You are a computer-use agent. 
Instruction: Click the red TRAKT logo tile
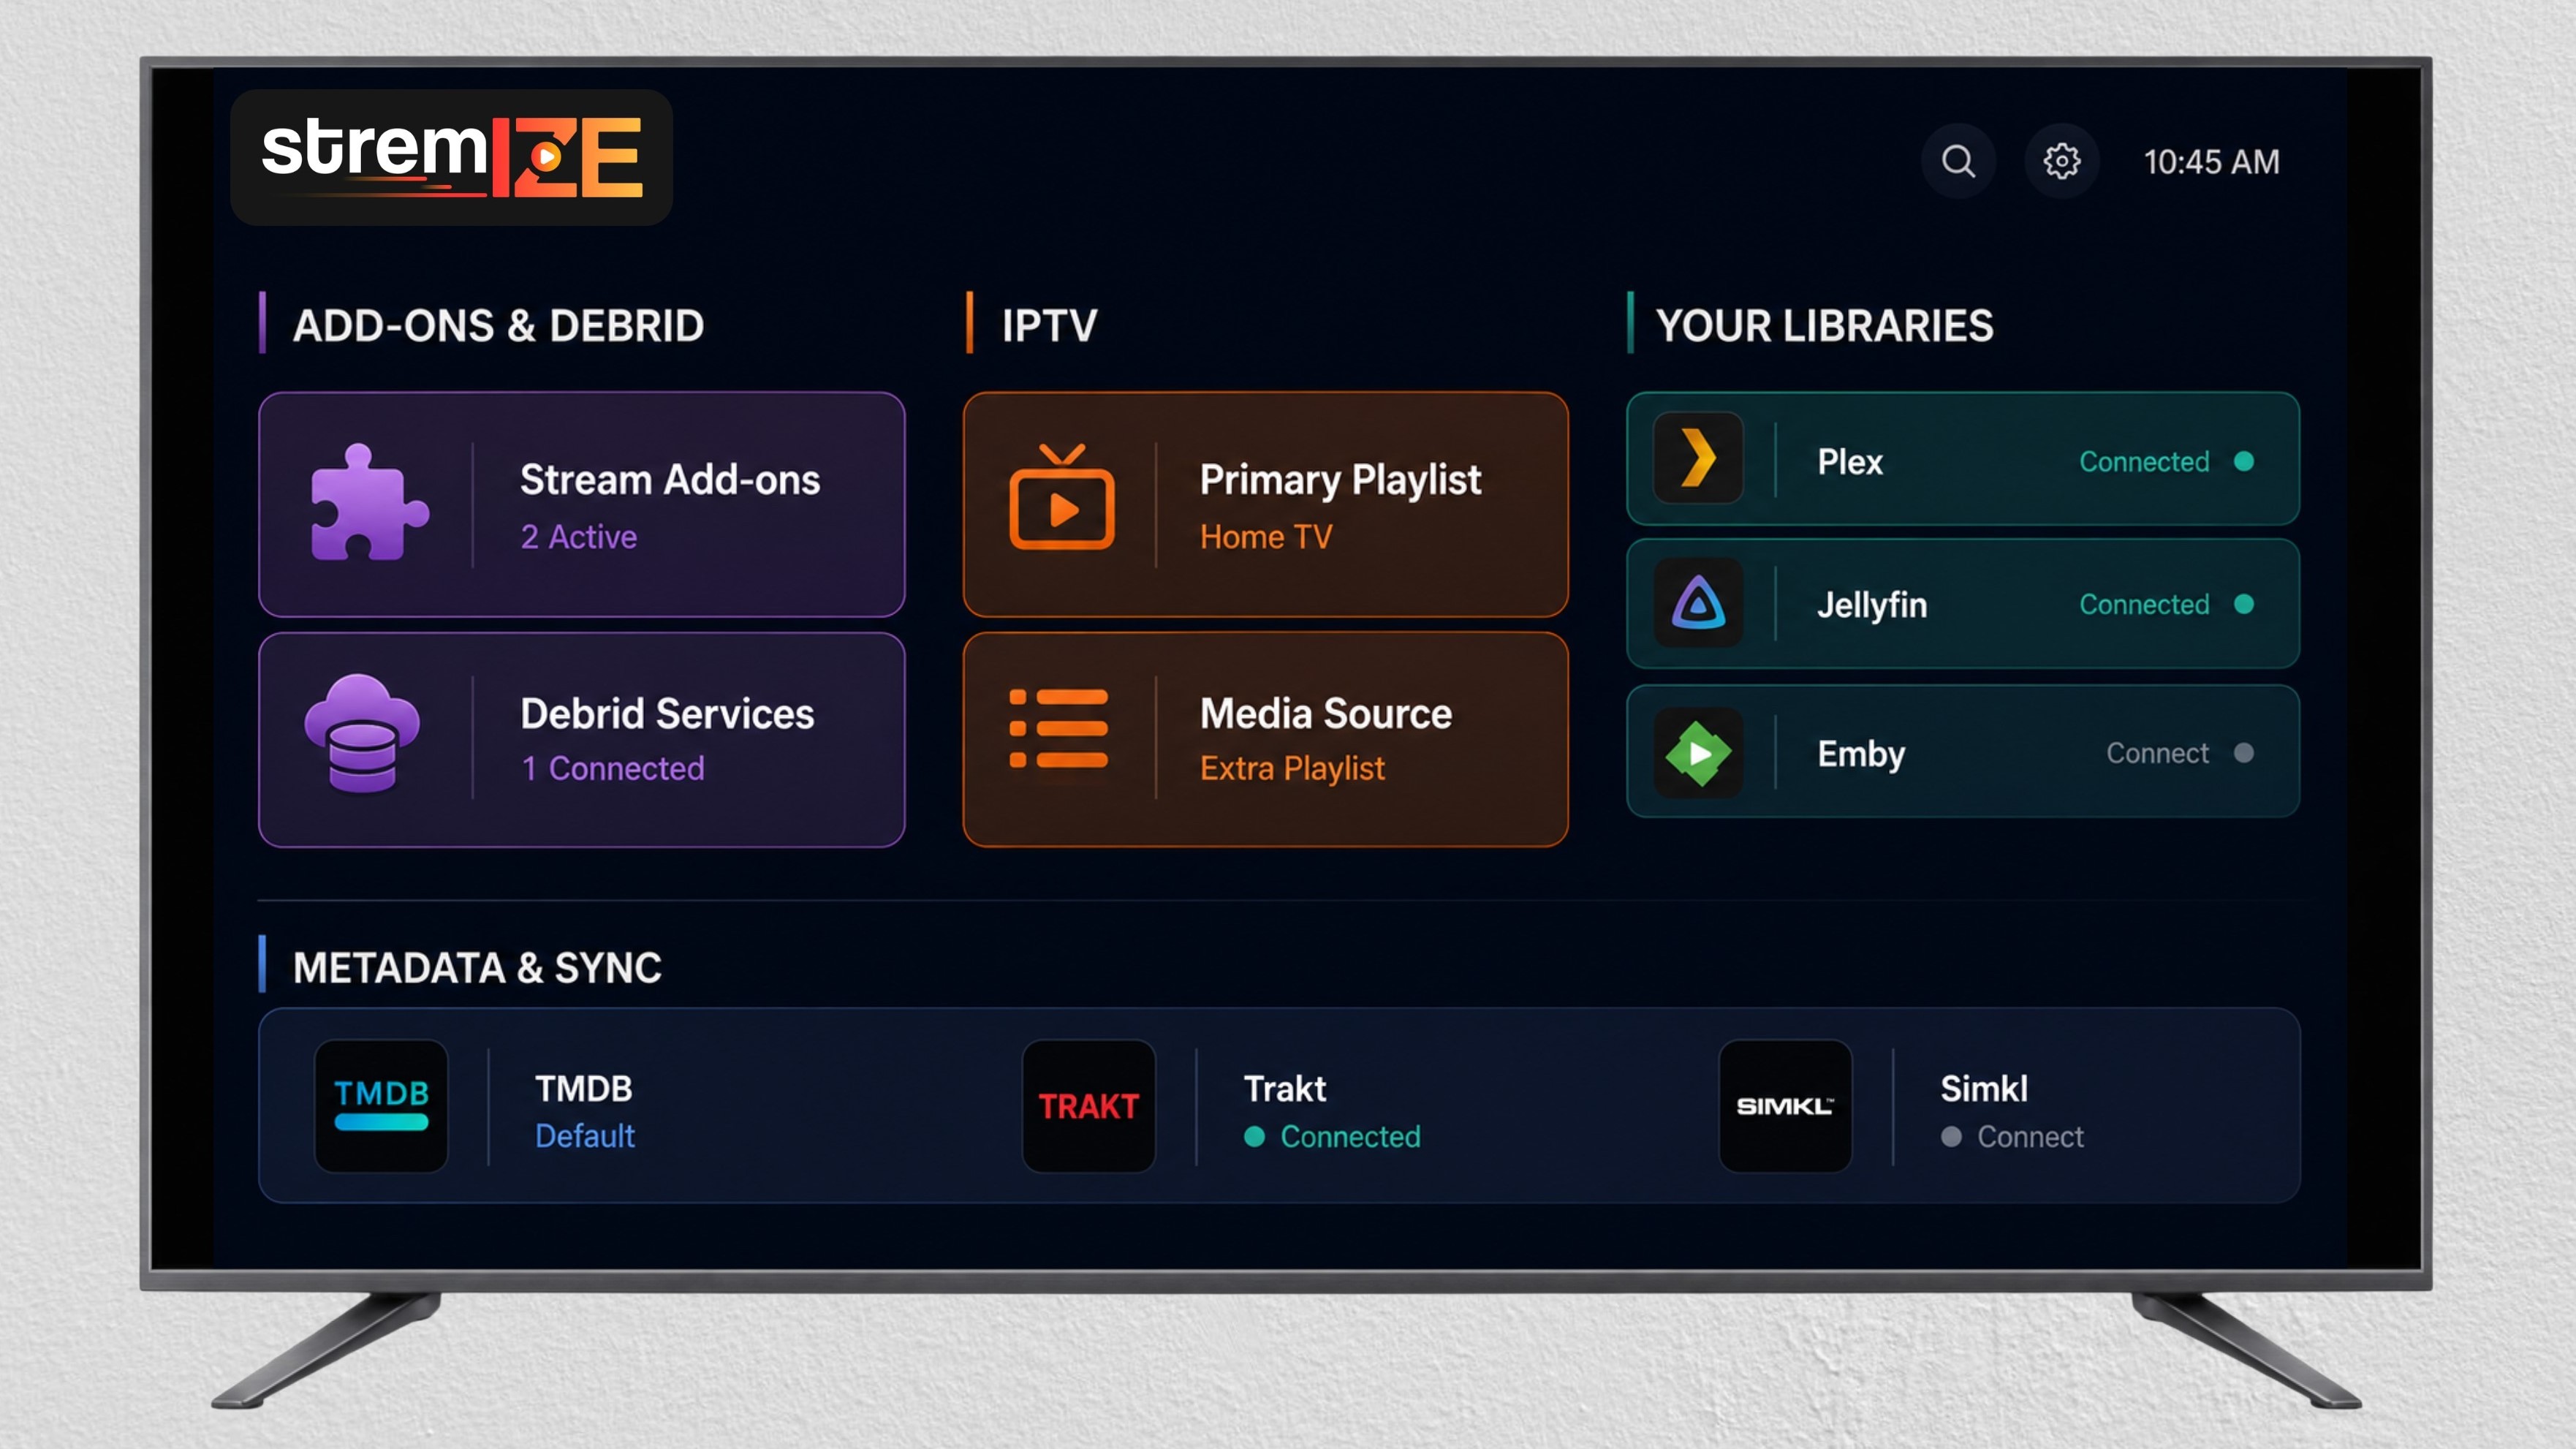(x=1089, y=1106)
